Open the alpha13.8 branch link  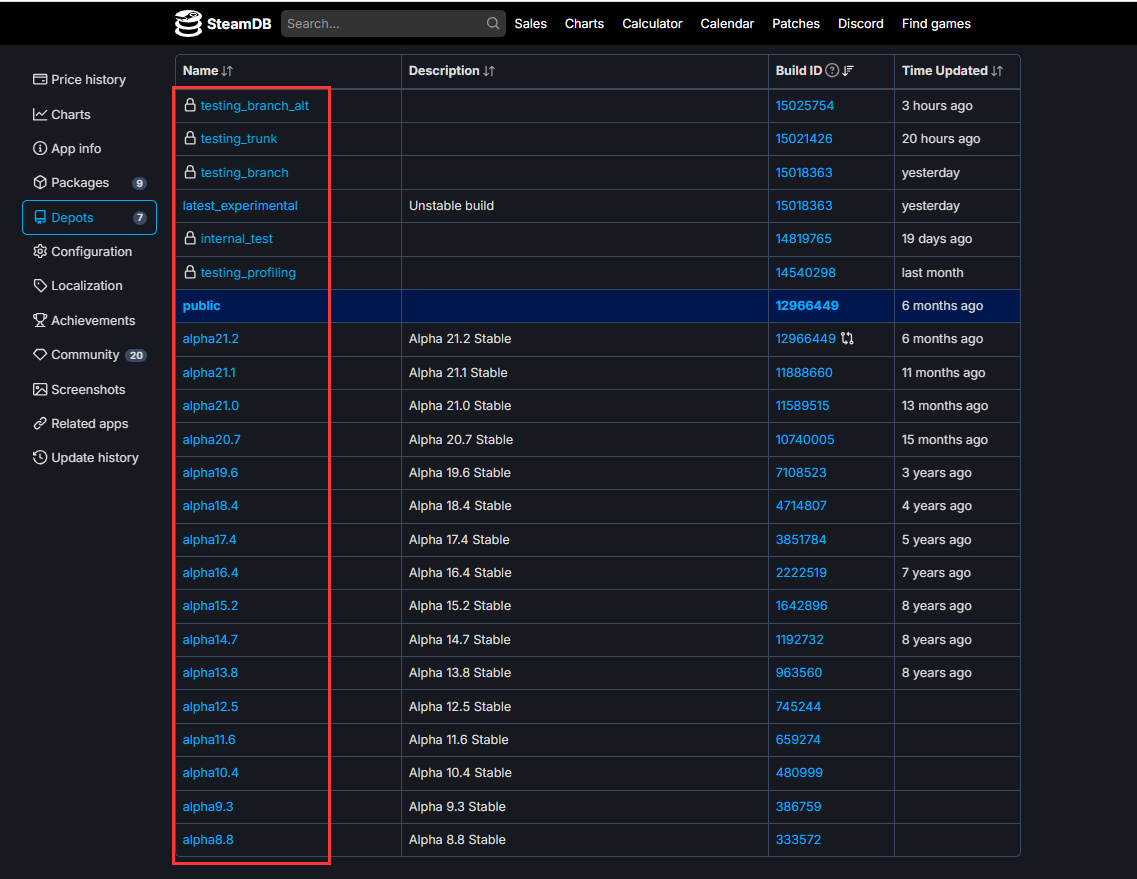click(210, 673)
